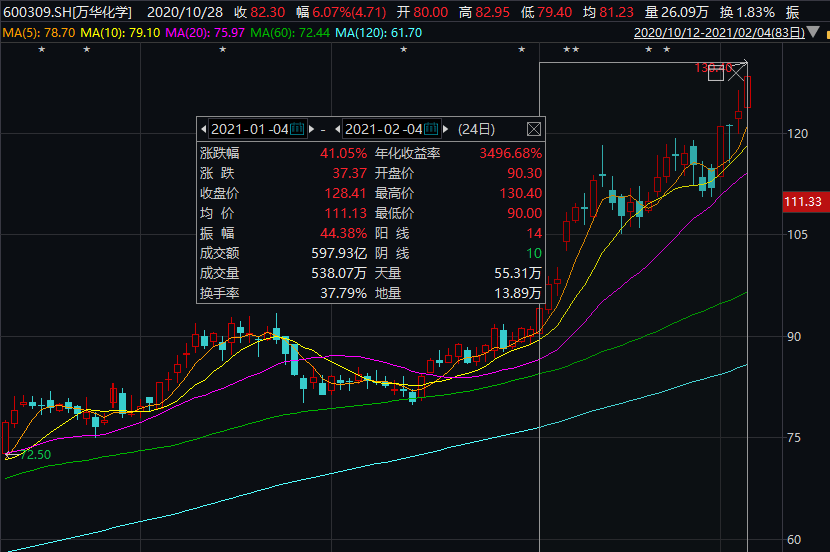The height and width of the screenshot is (552, 830).
Task: Click the 阳线 count 14
Action: [534, 233]
